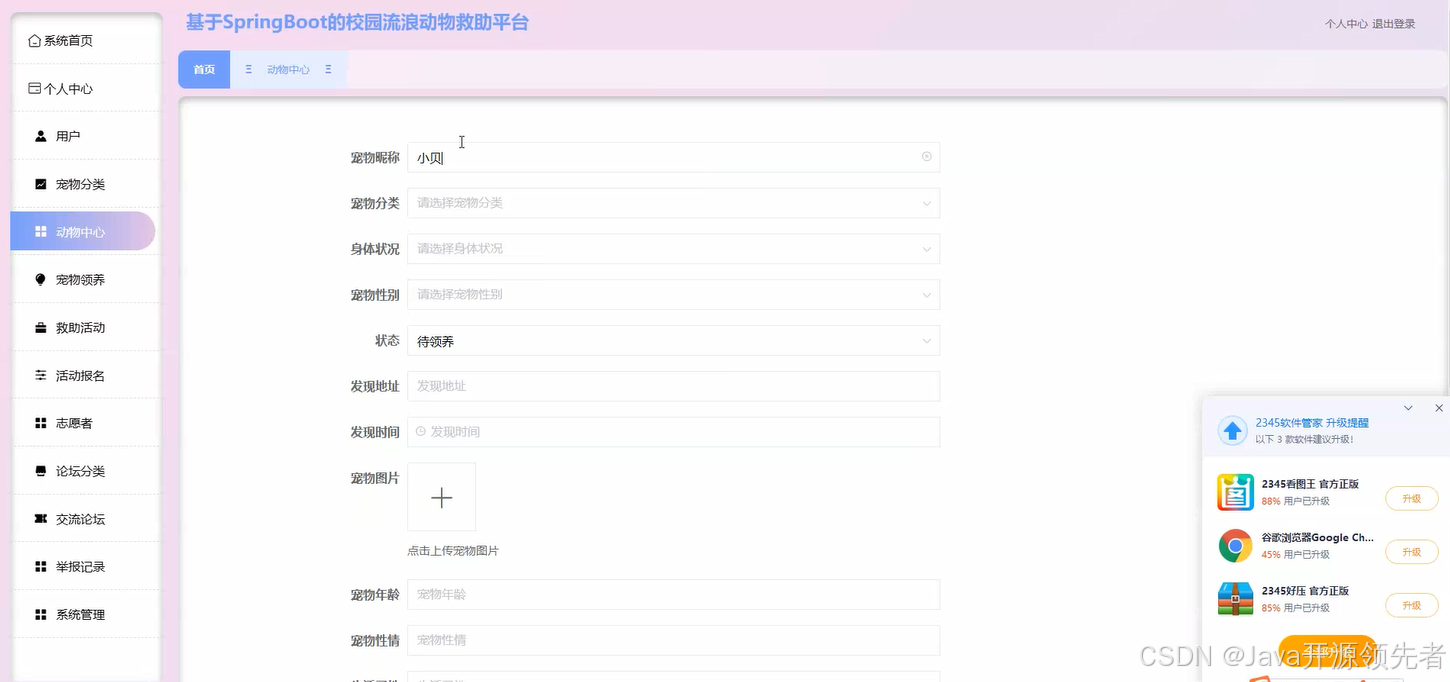
Task: Click the 宠物性情 input field
Action: point(673,640)
